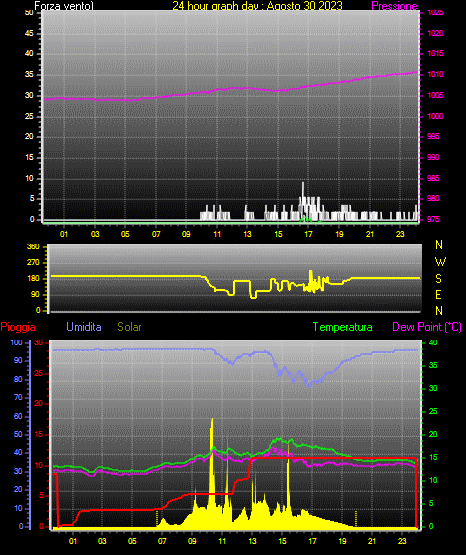Click the 'Solar' legend label

coord(130,327)
